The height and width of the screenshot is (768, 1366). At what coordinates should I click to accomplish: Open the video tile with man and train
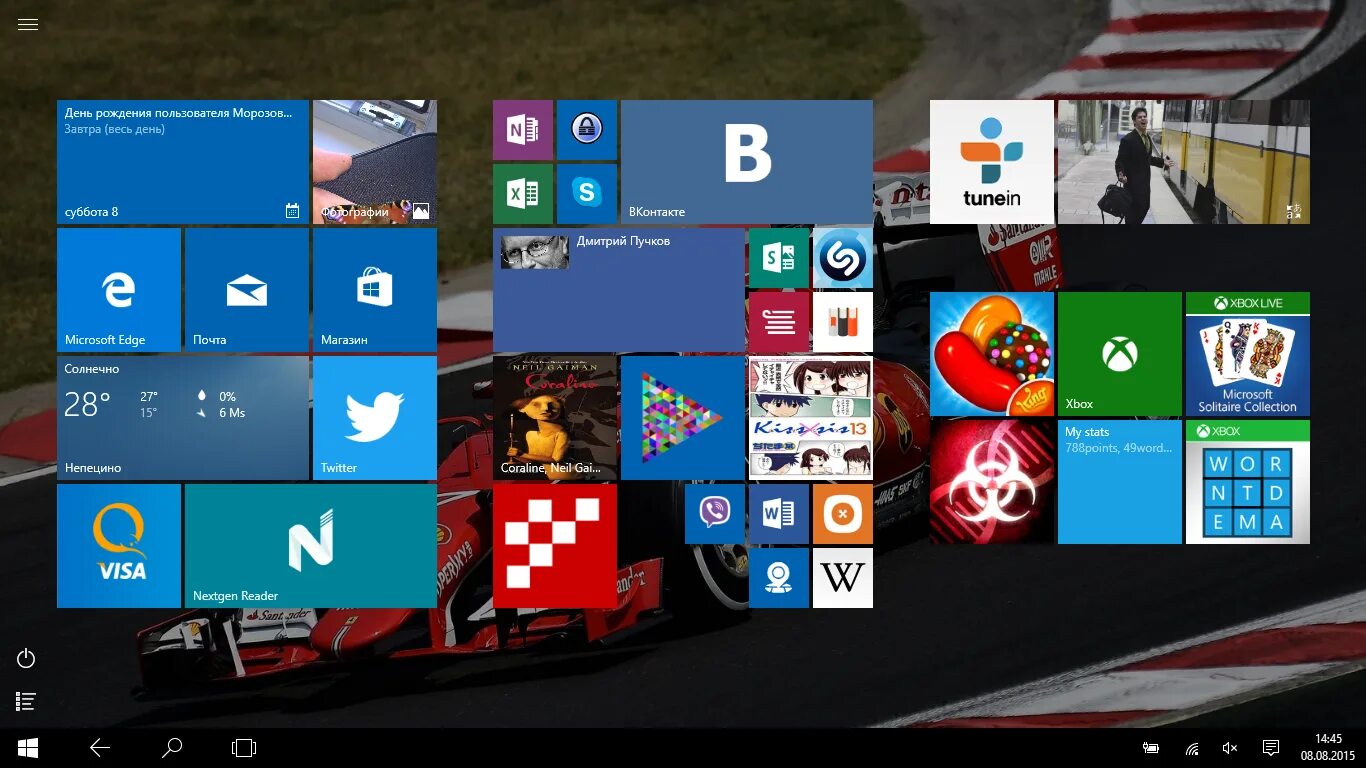[1184, 162]
